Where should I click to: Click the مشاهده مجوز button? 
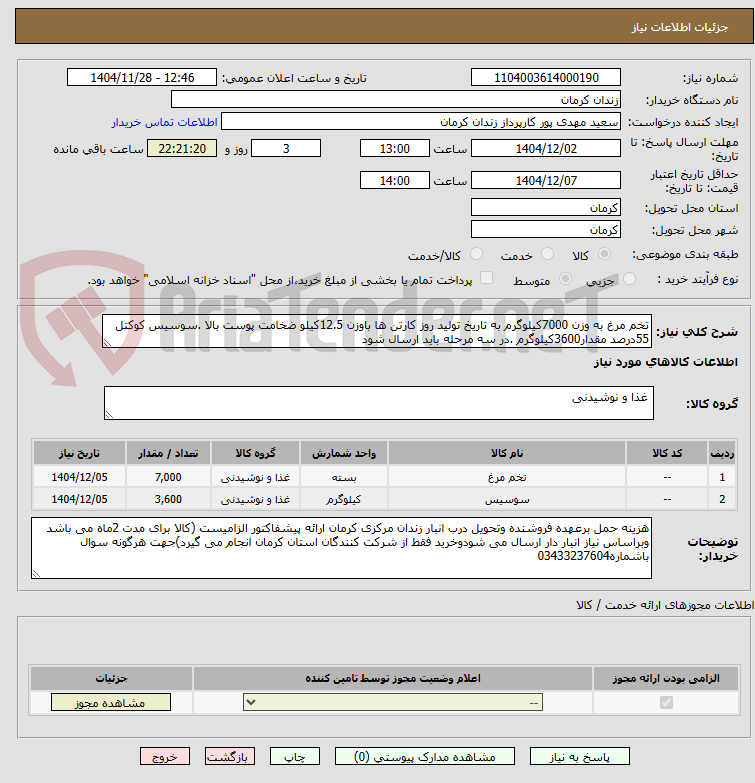(x=111, y=703)
